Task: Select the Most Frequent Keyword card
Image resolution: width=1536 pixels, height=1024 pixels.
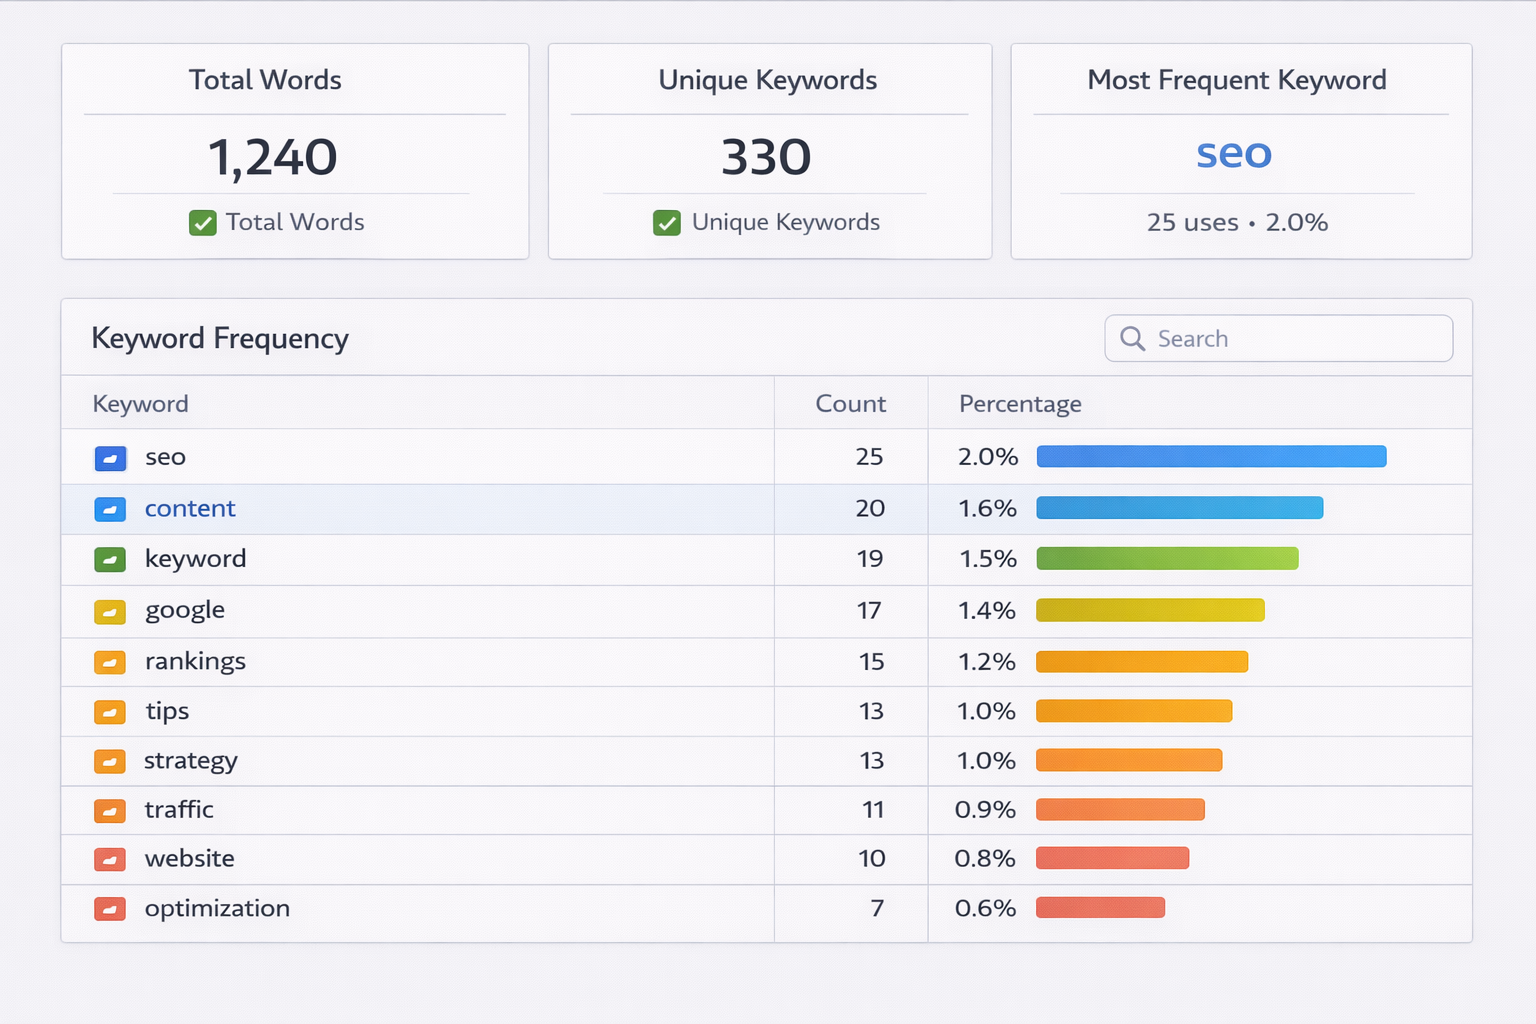Action: (x=1240, y=150)
